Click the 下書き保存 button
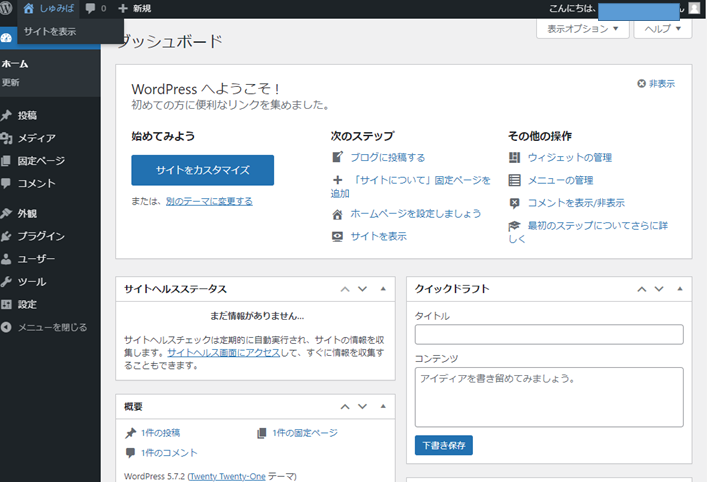 [444, 445]
